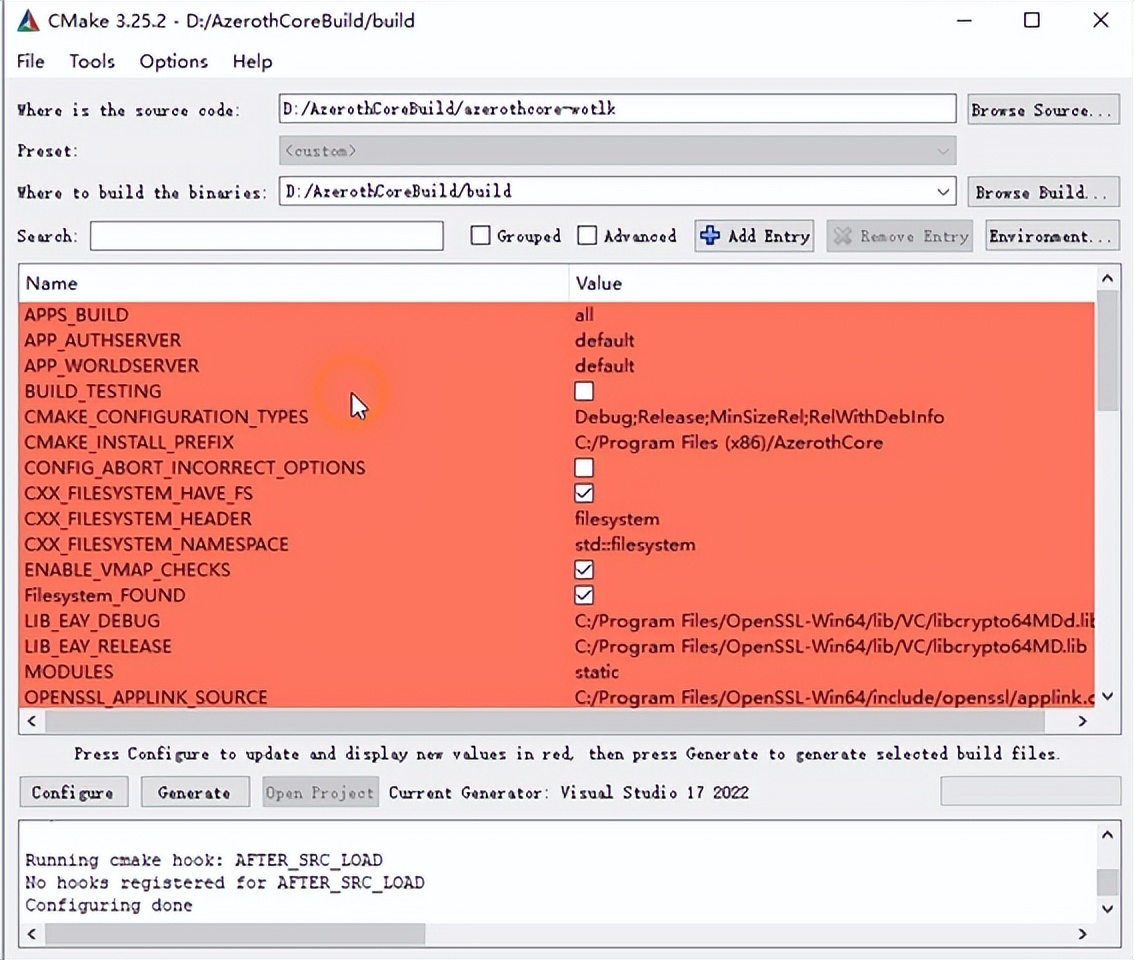Click output log scroll right arrow
Screen dimensions: 1134x960
tap(1082, 934)
